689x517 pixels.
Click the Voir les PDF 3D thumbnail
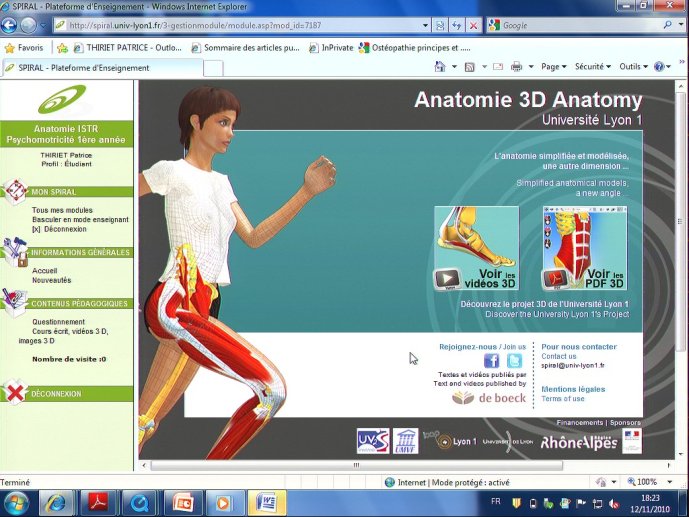coord(585,248)
